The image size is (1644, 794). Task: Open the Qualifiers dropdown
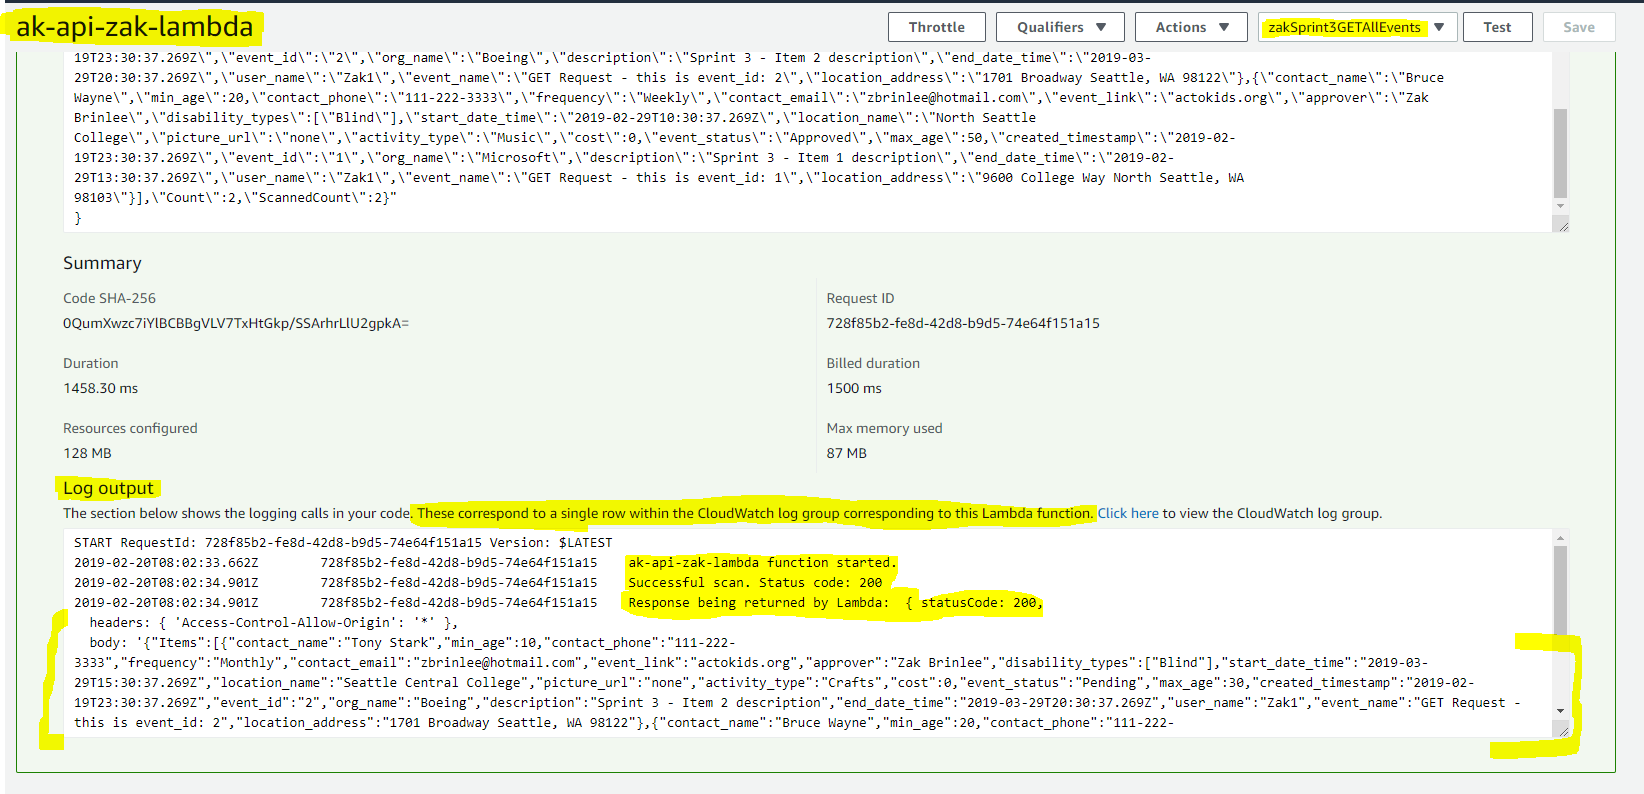tap(1061, 27)
